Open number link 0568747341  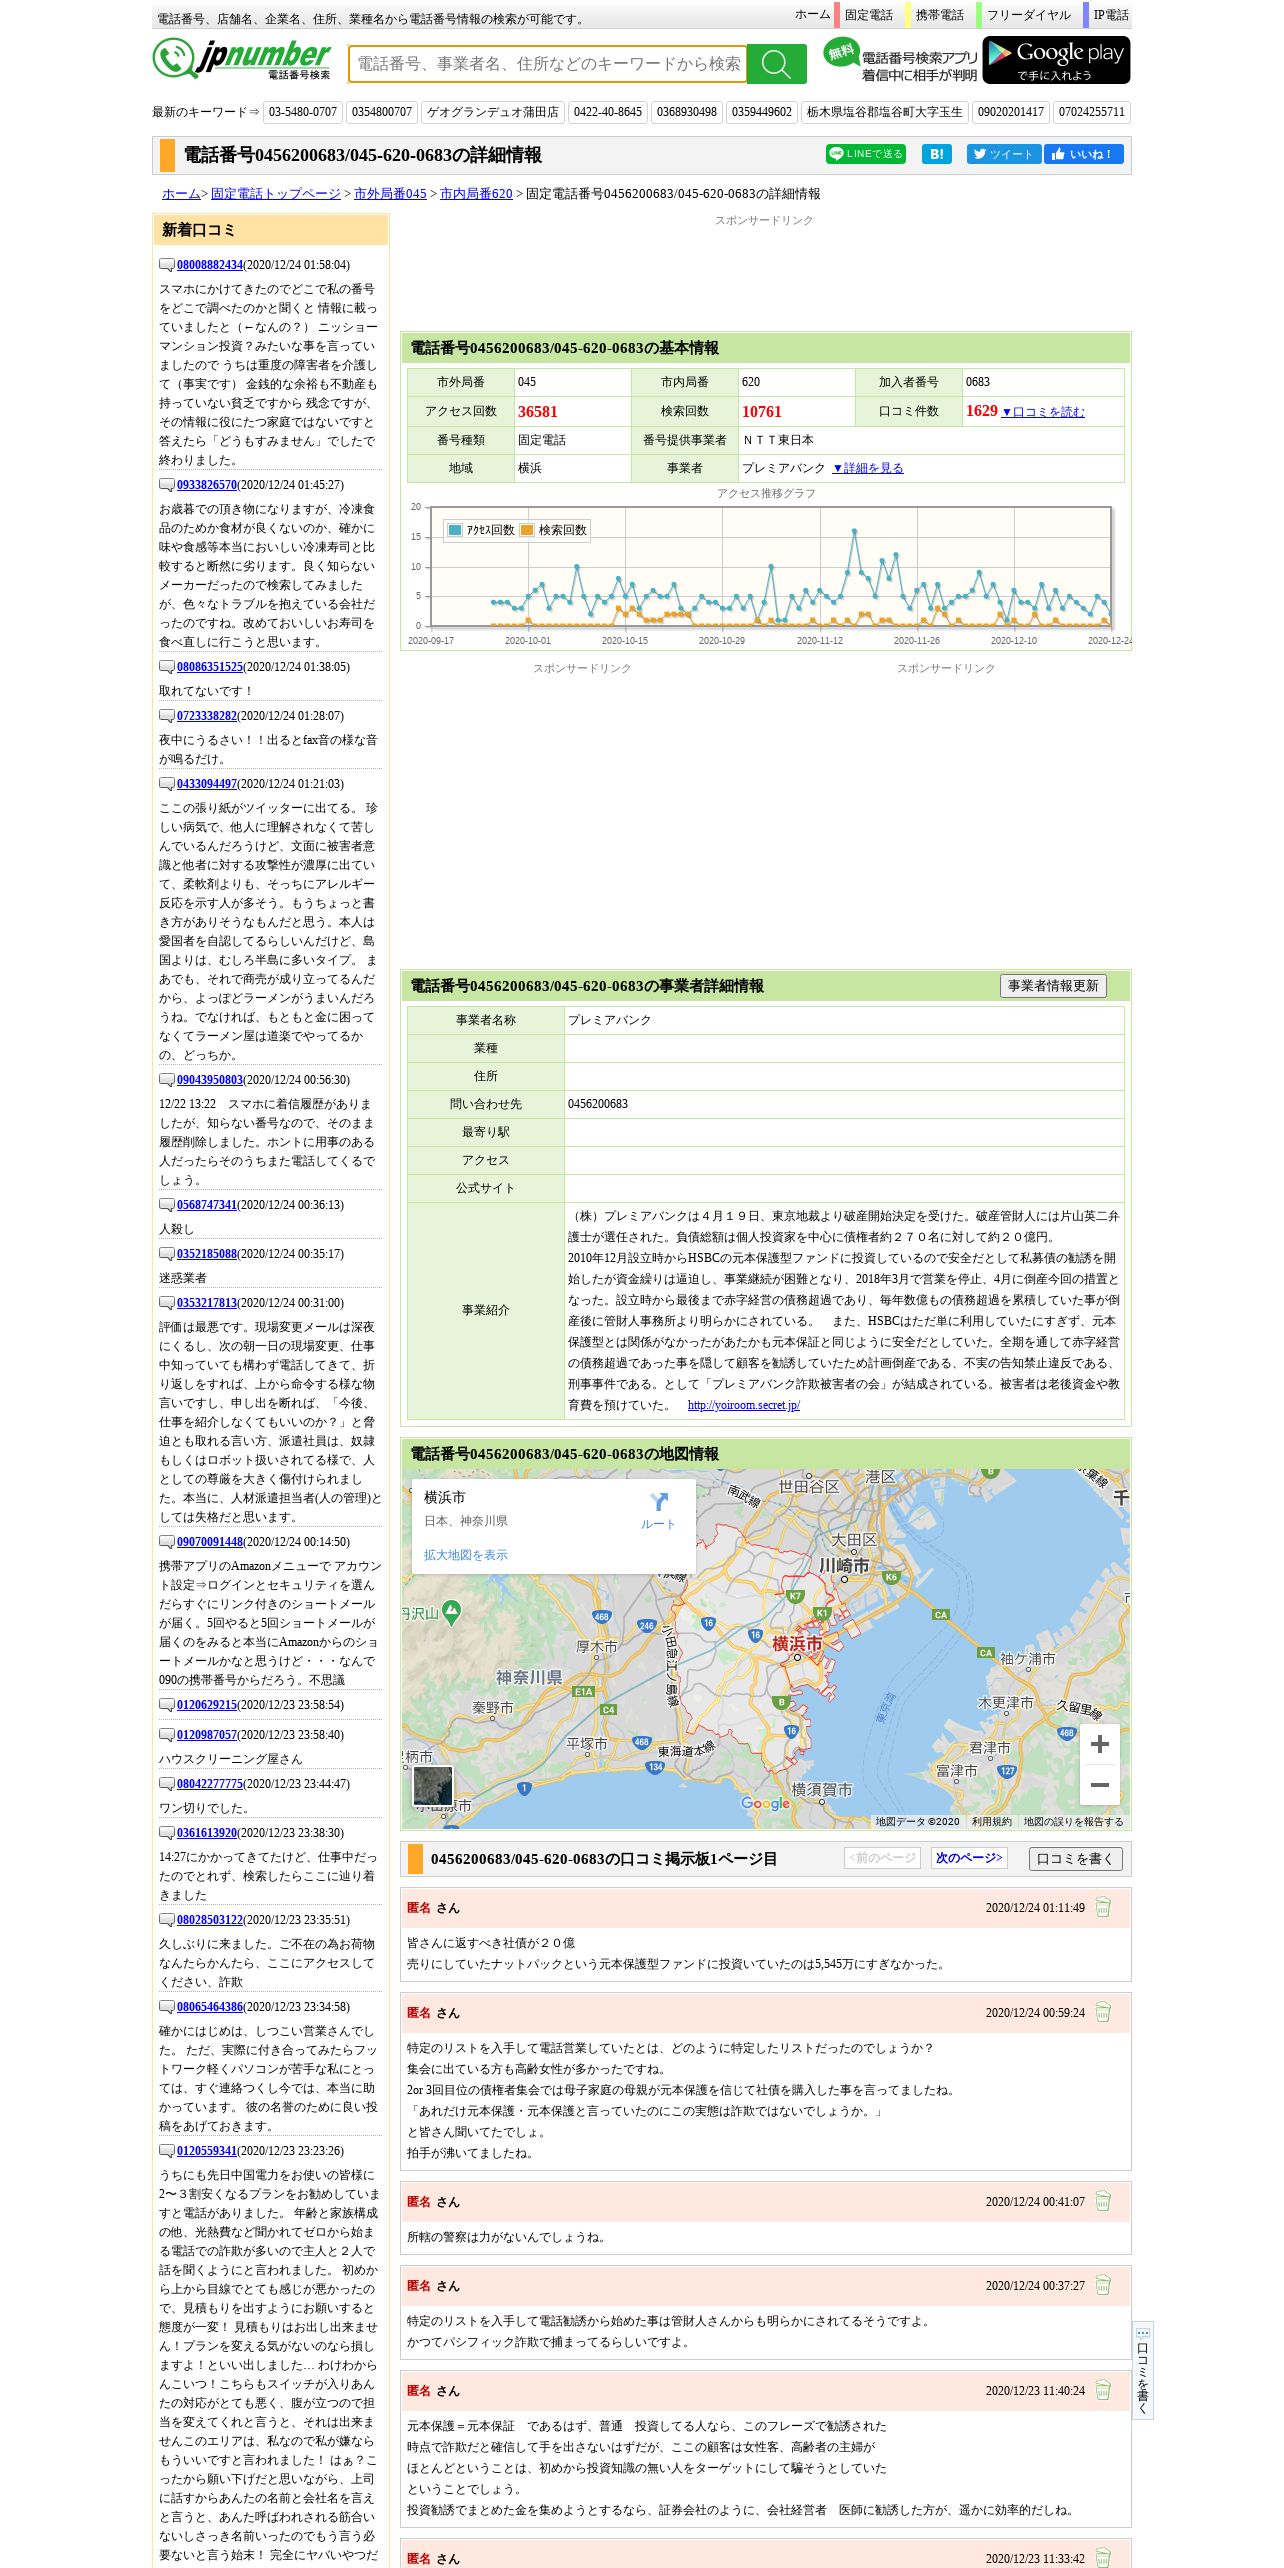point(207,1205)
